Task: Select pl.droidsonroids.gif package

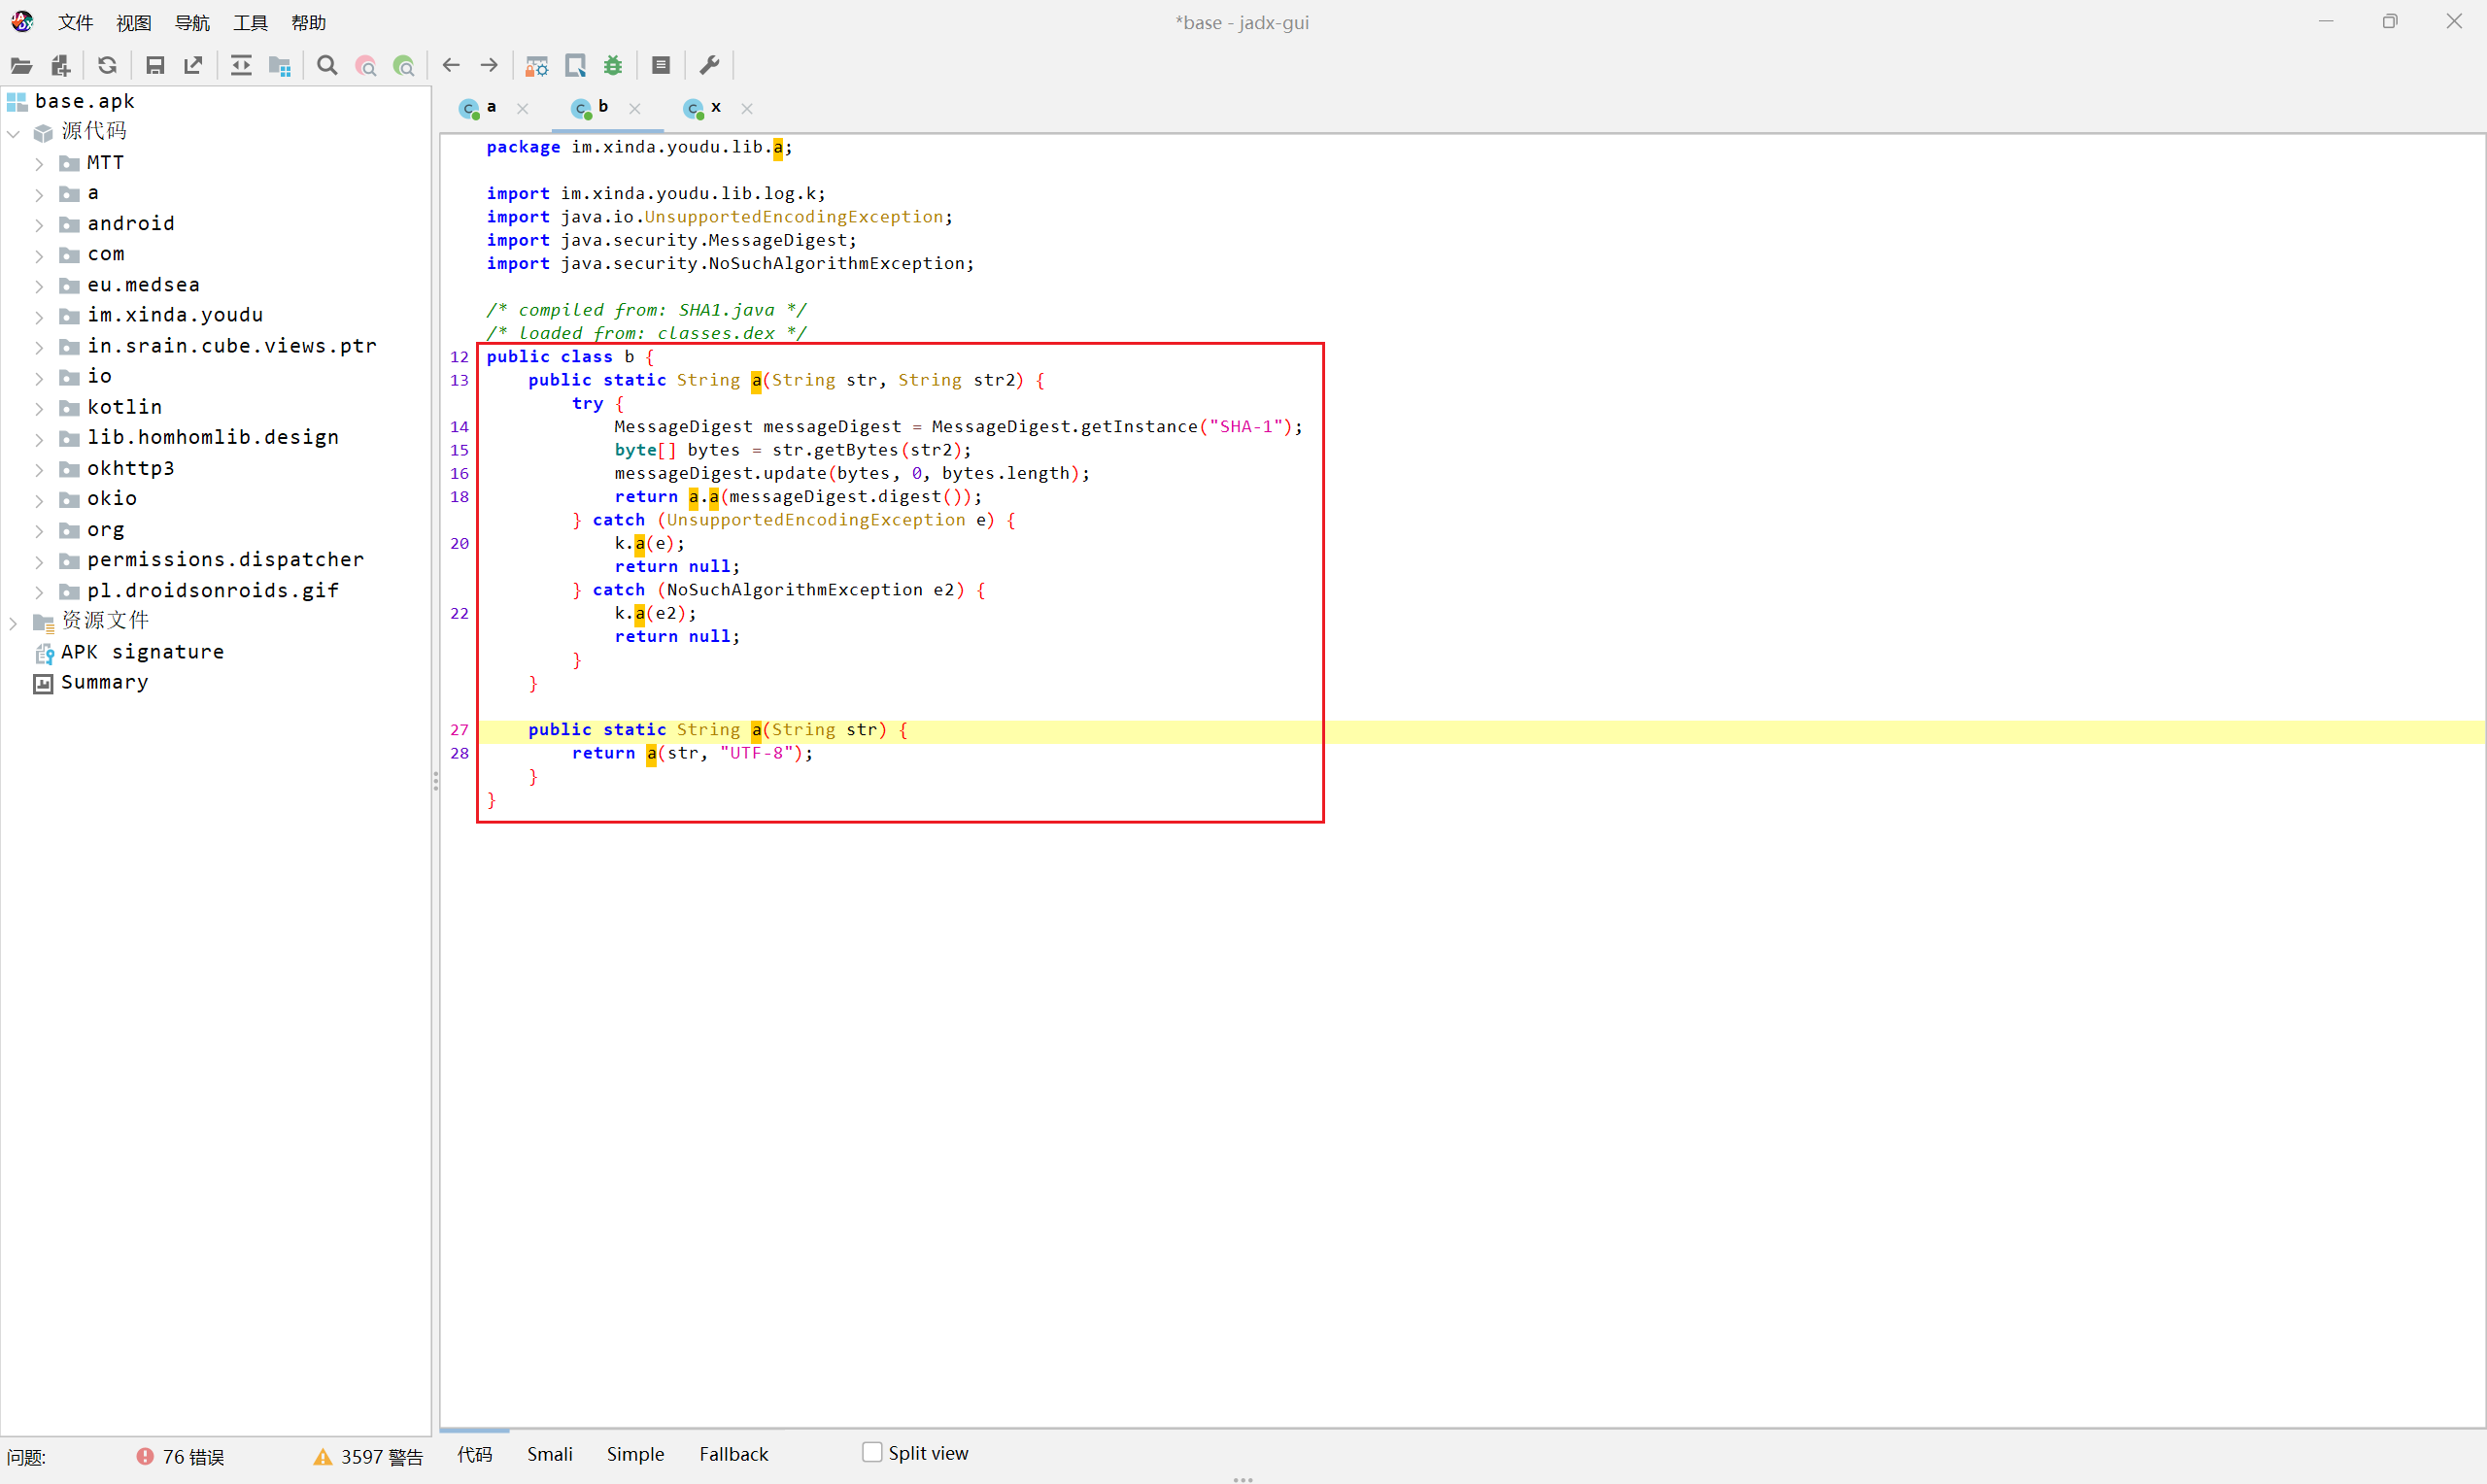Action: coord(213,591)
